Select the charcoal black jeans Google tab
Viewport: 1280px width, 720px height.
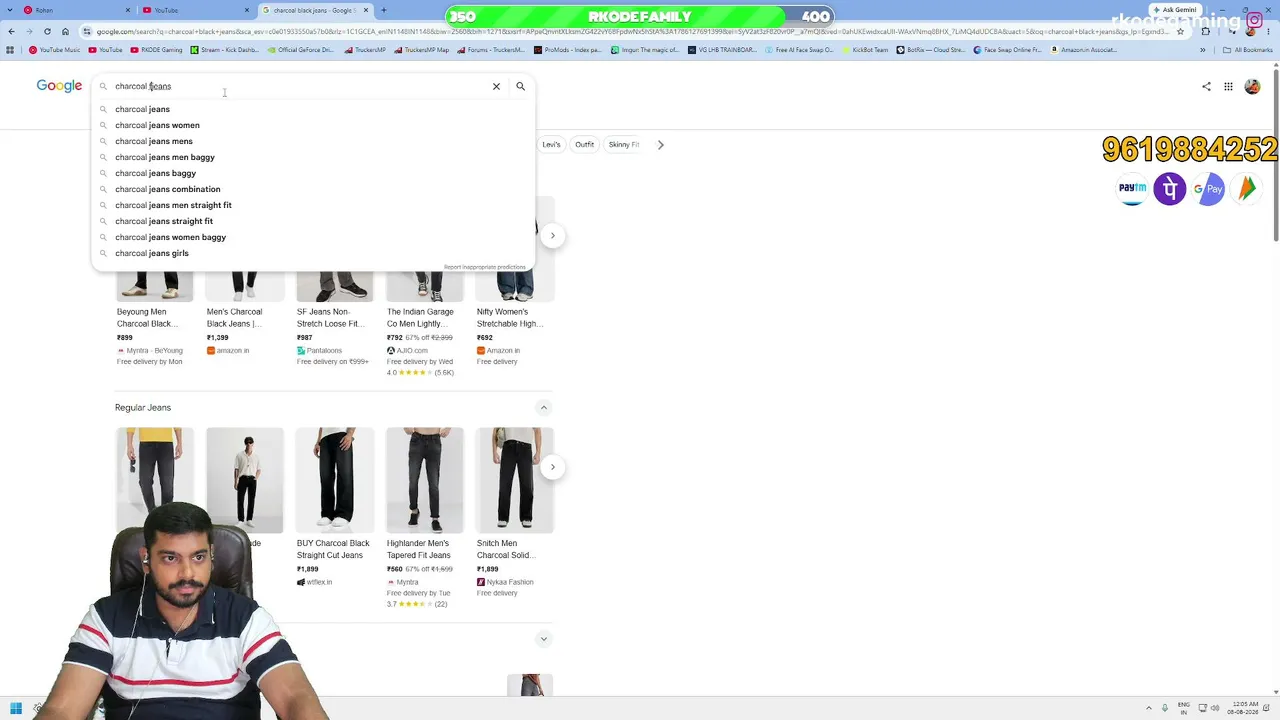pyautogui.click(x=315, y=10)
